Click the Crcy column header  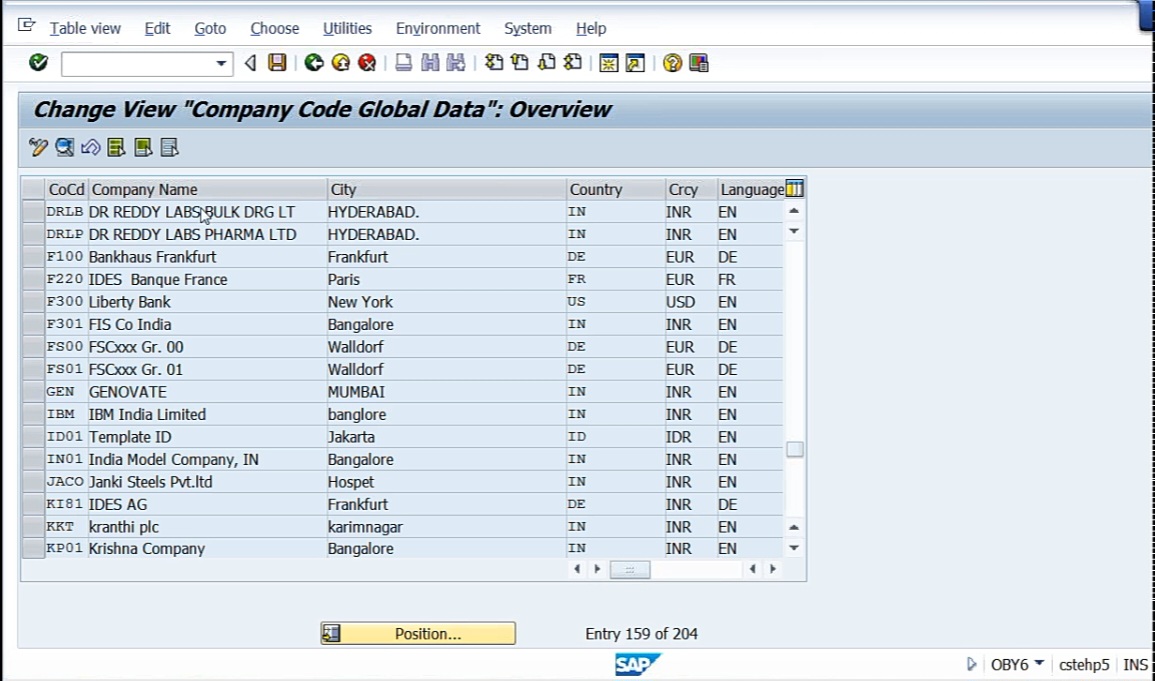tap(691, 189)
